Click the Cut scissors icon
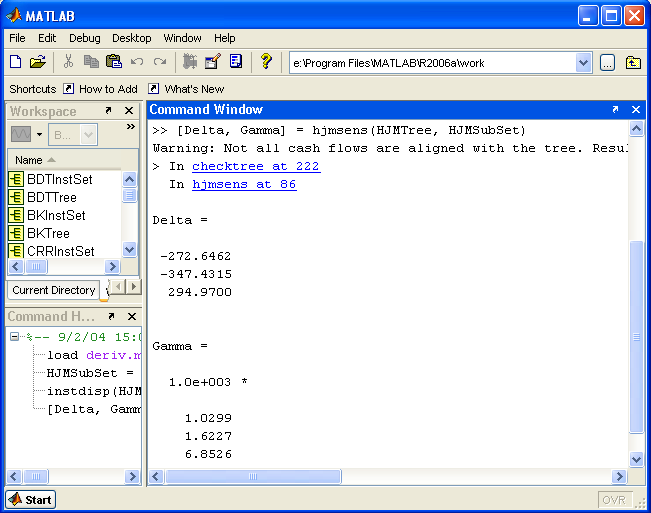The height and width of the screenshot is (513, 651). pyautogui.click(x=69, y=62)
